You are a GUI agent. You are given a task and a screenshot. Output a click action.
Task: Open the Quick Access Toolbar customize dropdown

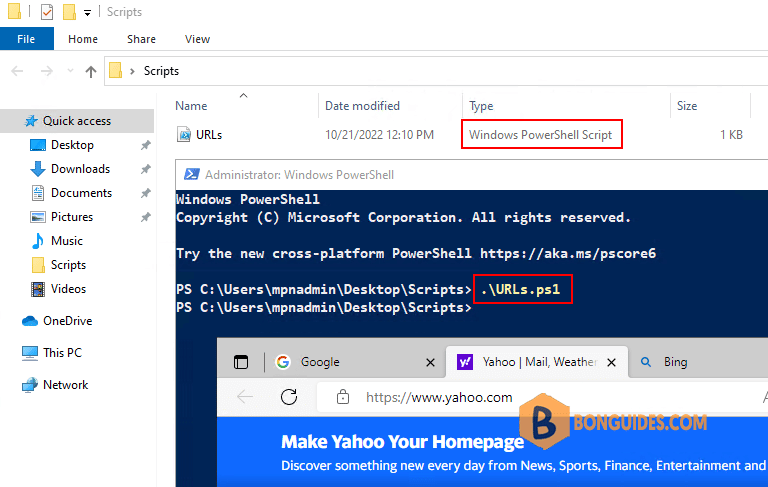point(87,13)
